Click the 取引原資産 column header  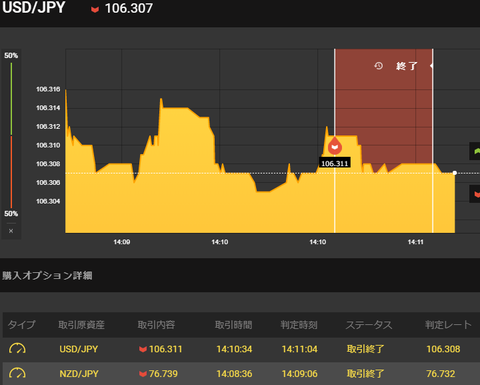pos(81,325)
